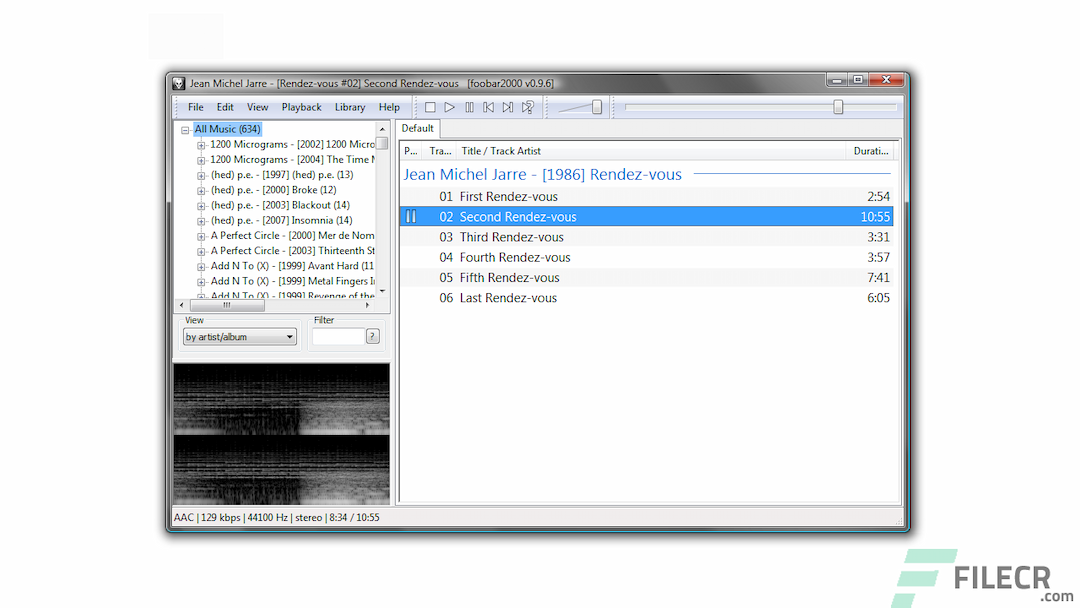This screenshot has width=1080, height=608.
Task: Open the Playback menu
Action: (x=301, y=107)
